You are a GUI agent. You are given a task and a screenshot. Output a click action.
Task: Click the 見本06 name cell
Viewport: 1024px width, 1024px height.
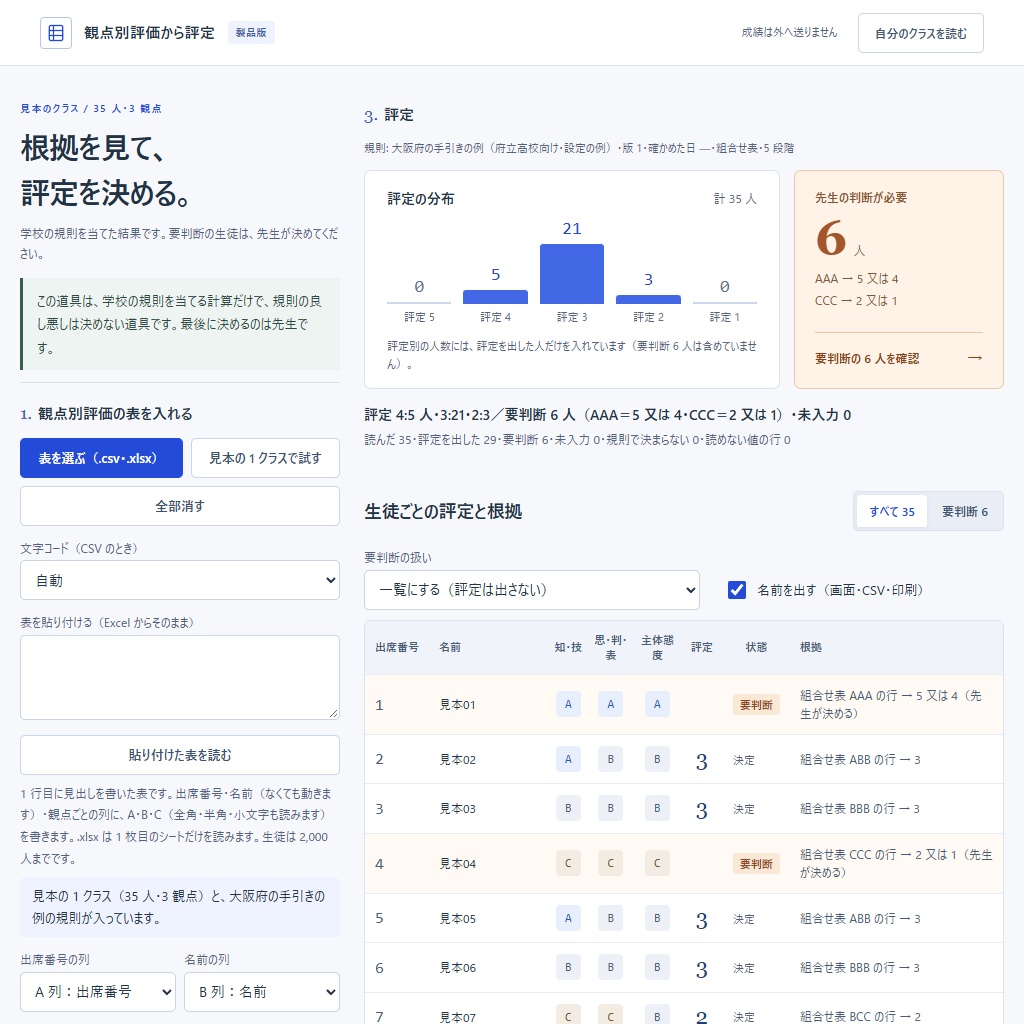pyautogui.click(x=457, y=967)
